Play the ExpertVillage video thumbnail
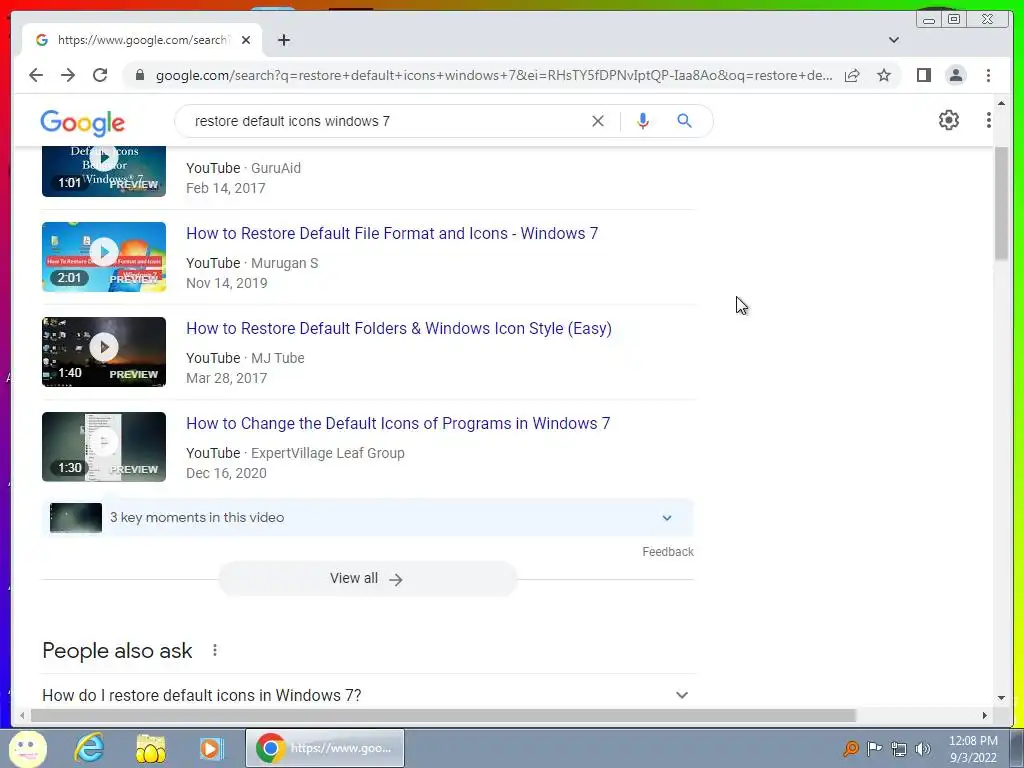Screen dimensions: 1024x768 click(104, 447)
